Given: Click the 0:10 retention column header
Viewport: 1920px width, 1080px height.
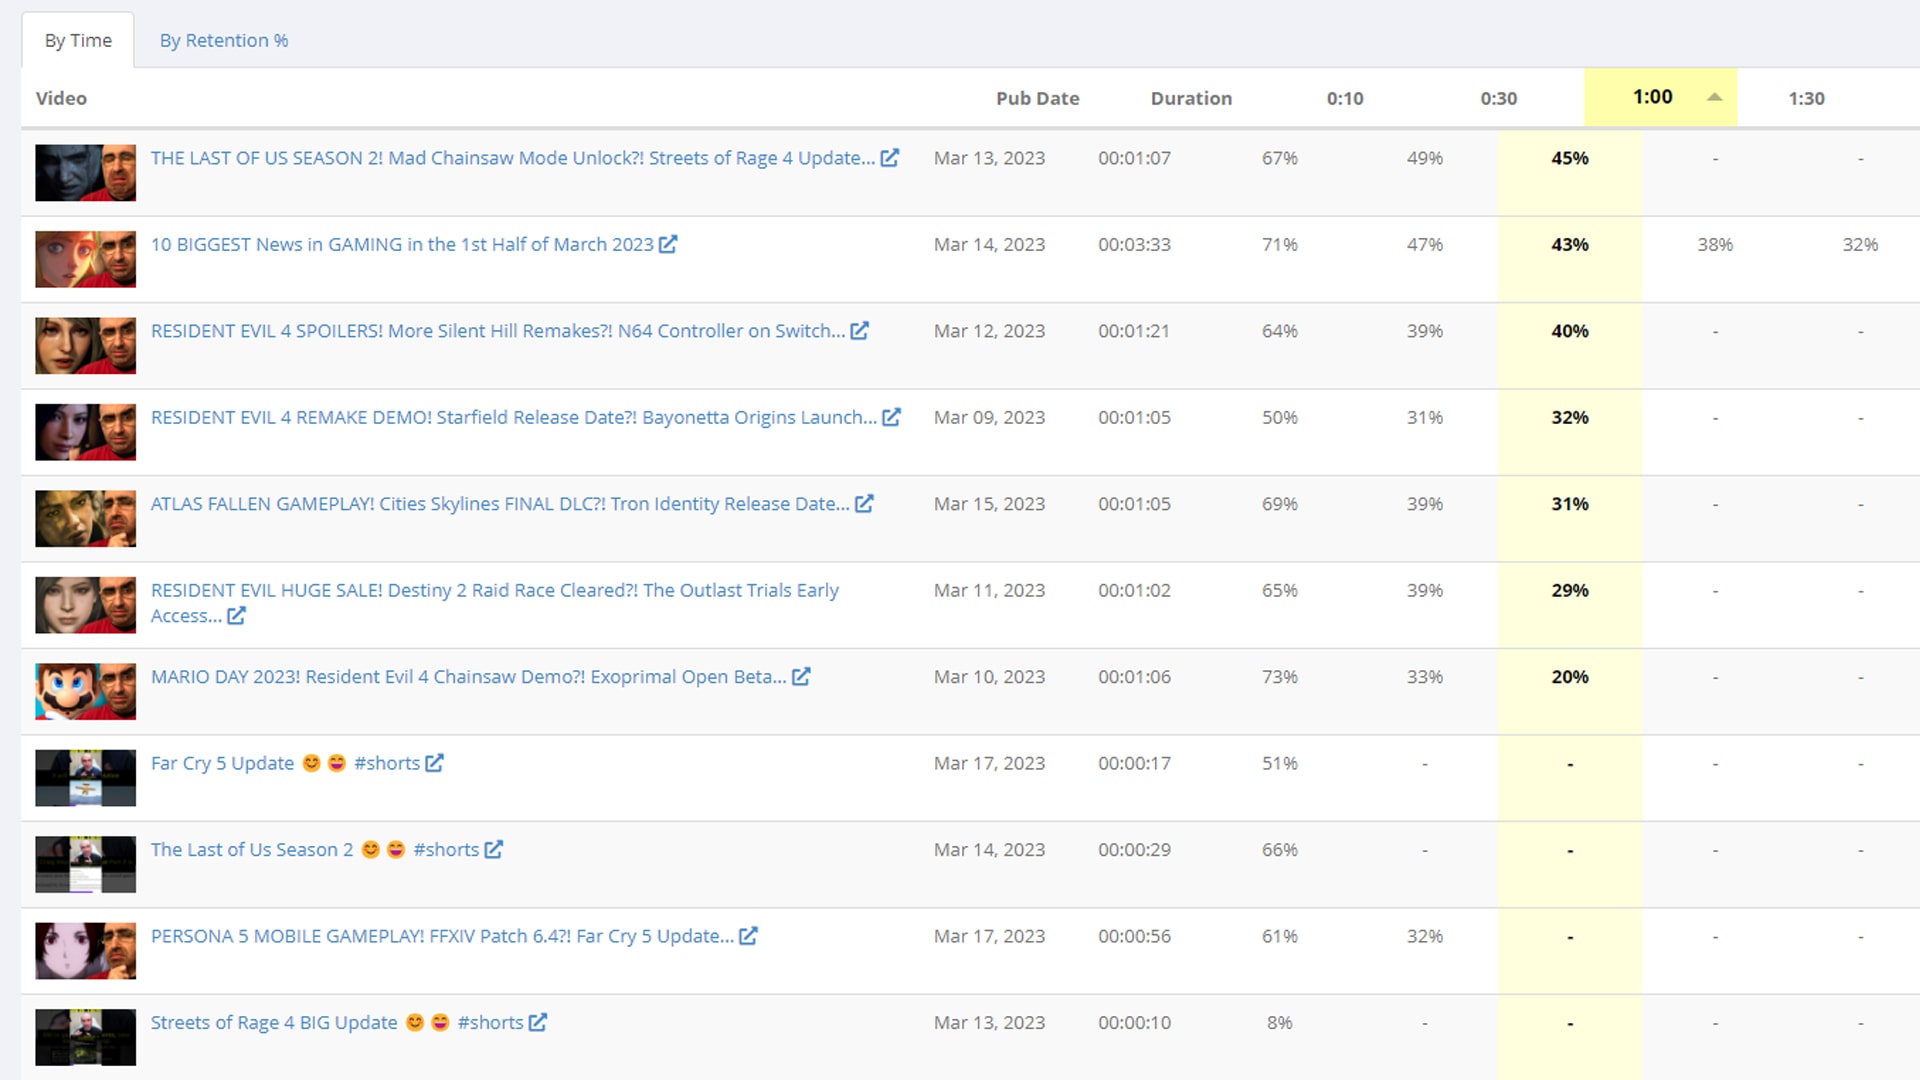Looking at the screenshot, I should (x=1345, y=98).
